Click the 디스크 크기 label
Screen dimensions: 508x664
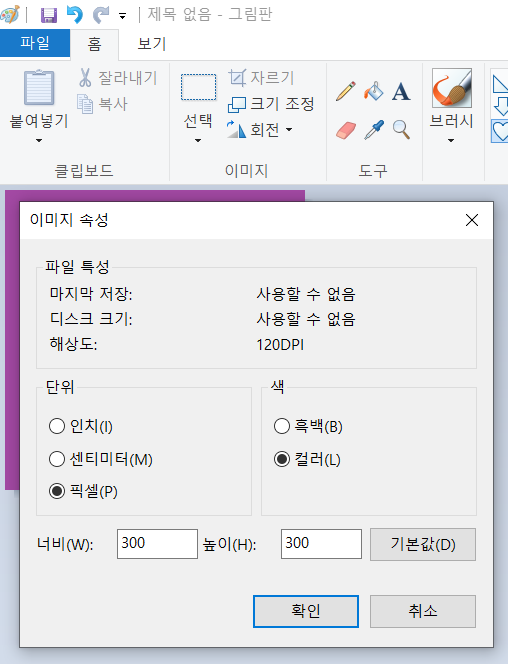click(x=91, y=318)
